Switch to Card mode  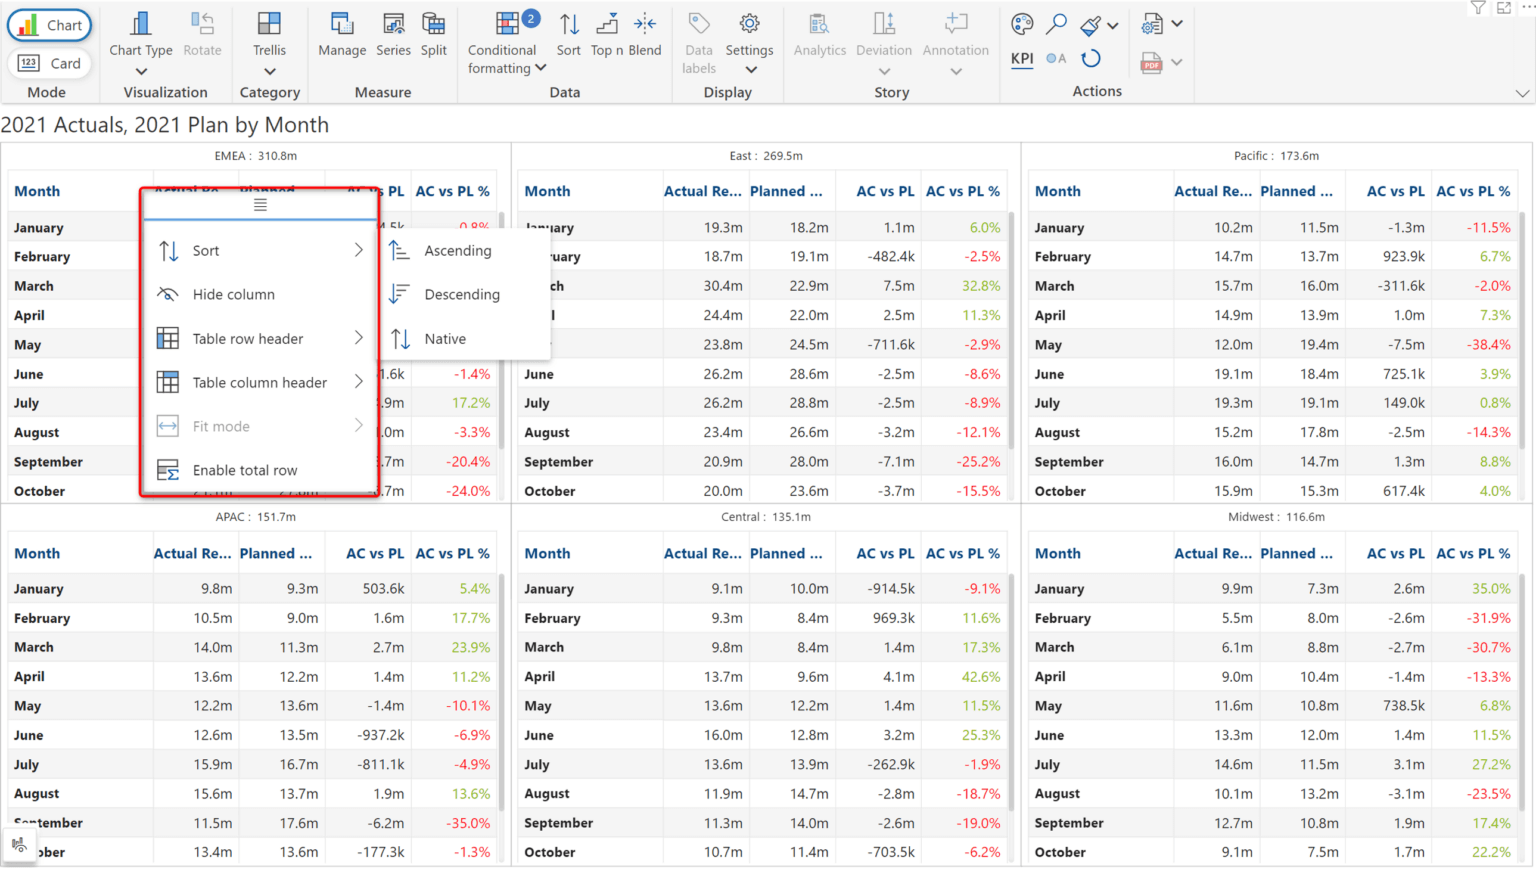tap(49, 63)
